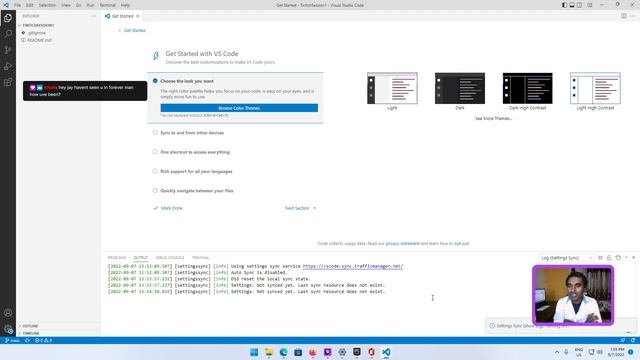
Task: Open the Terminal menu
Action: [x=108, y=5]
